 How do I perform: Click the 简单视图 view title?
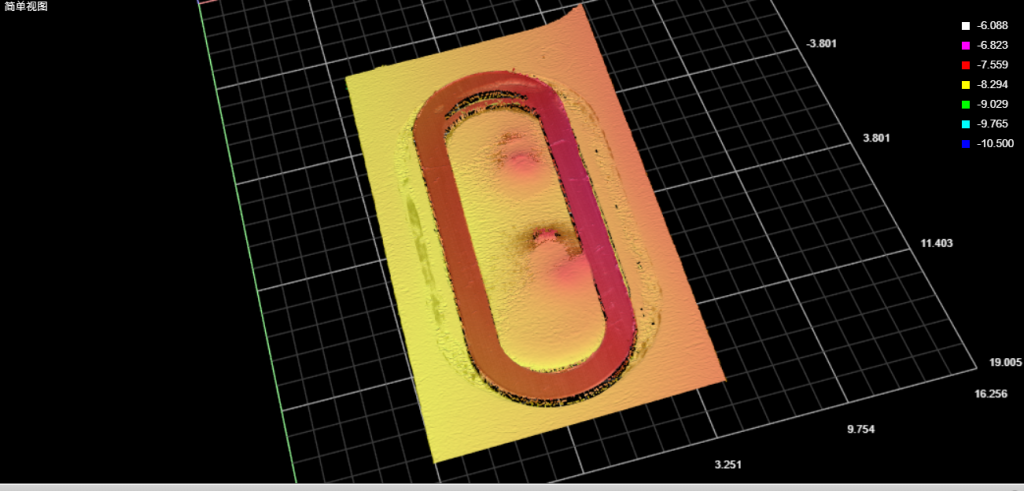pyautogui.click(x=26, y=7)
